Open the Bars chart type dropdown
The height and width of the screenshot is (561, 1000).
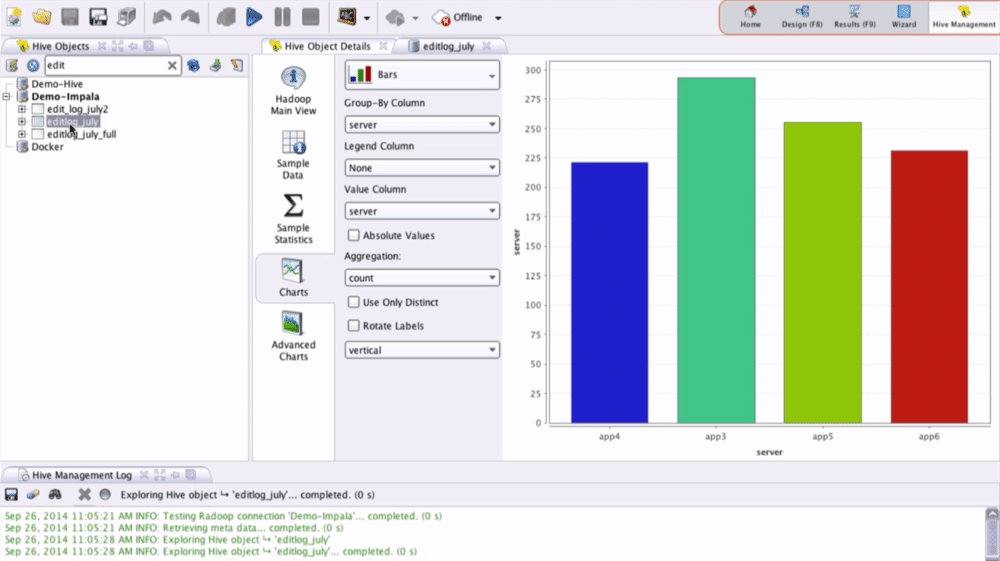pyautogui.click(x=421, y=75)
